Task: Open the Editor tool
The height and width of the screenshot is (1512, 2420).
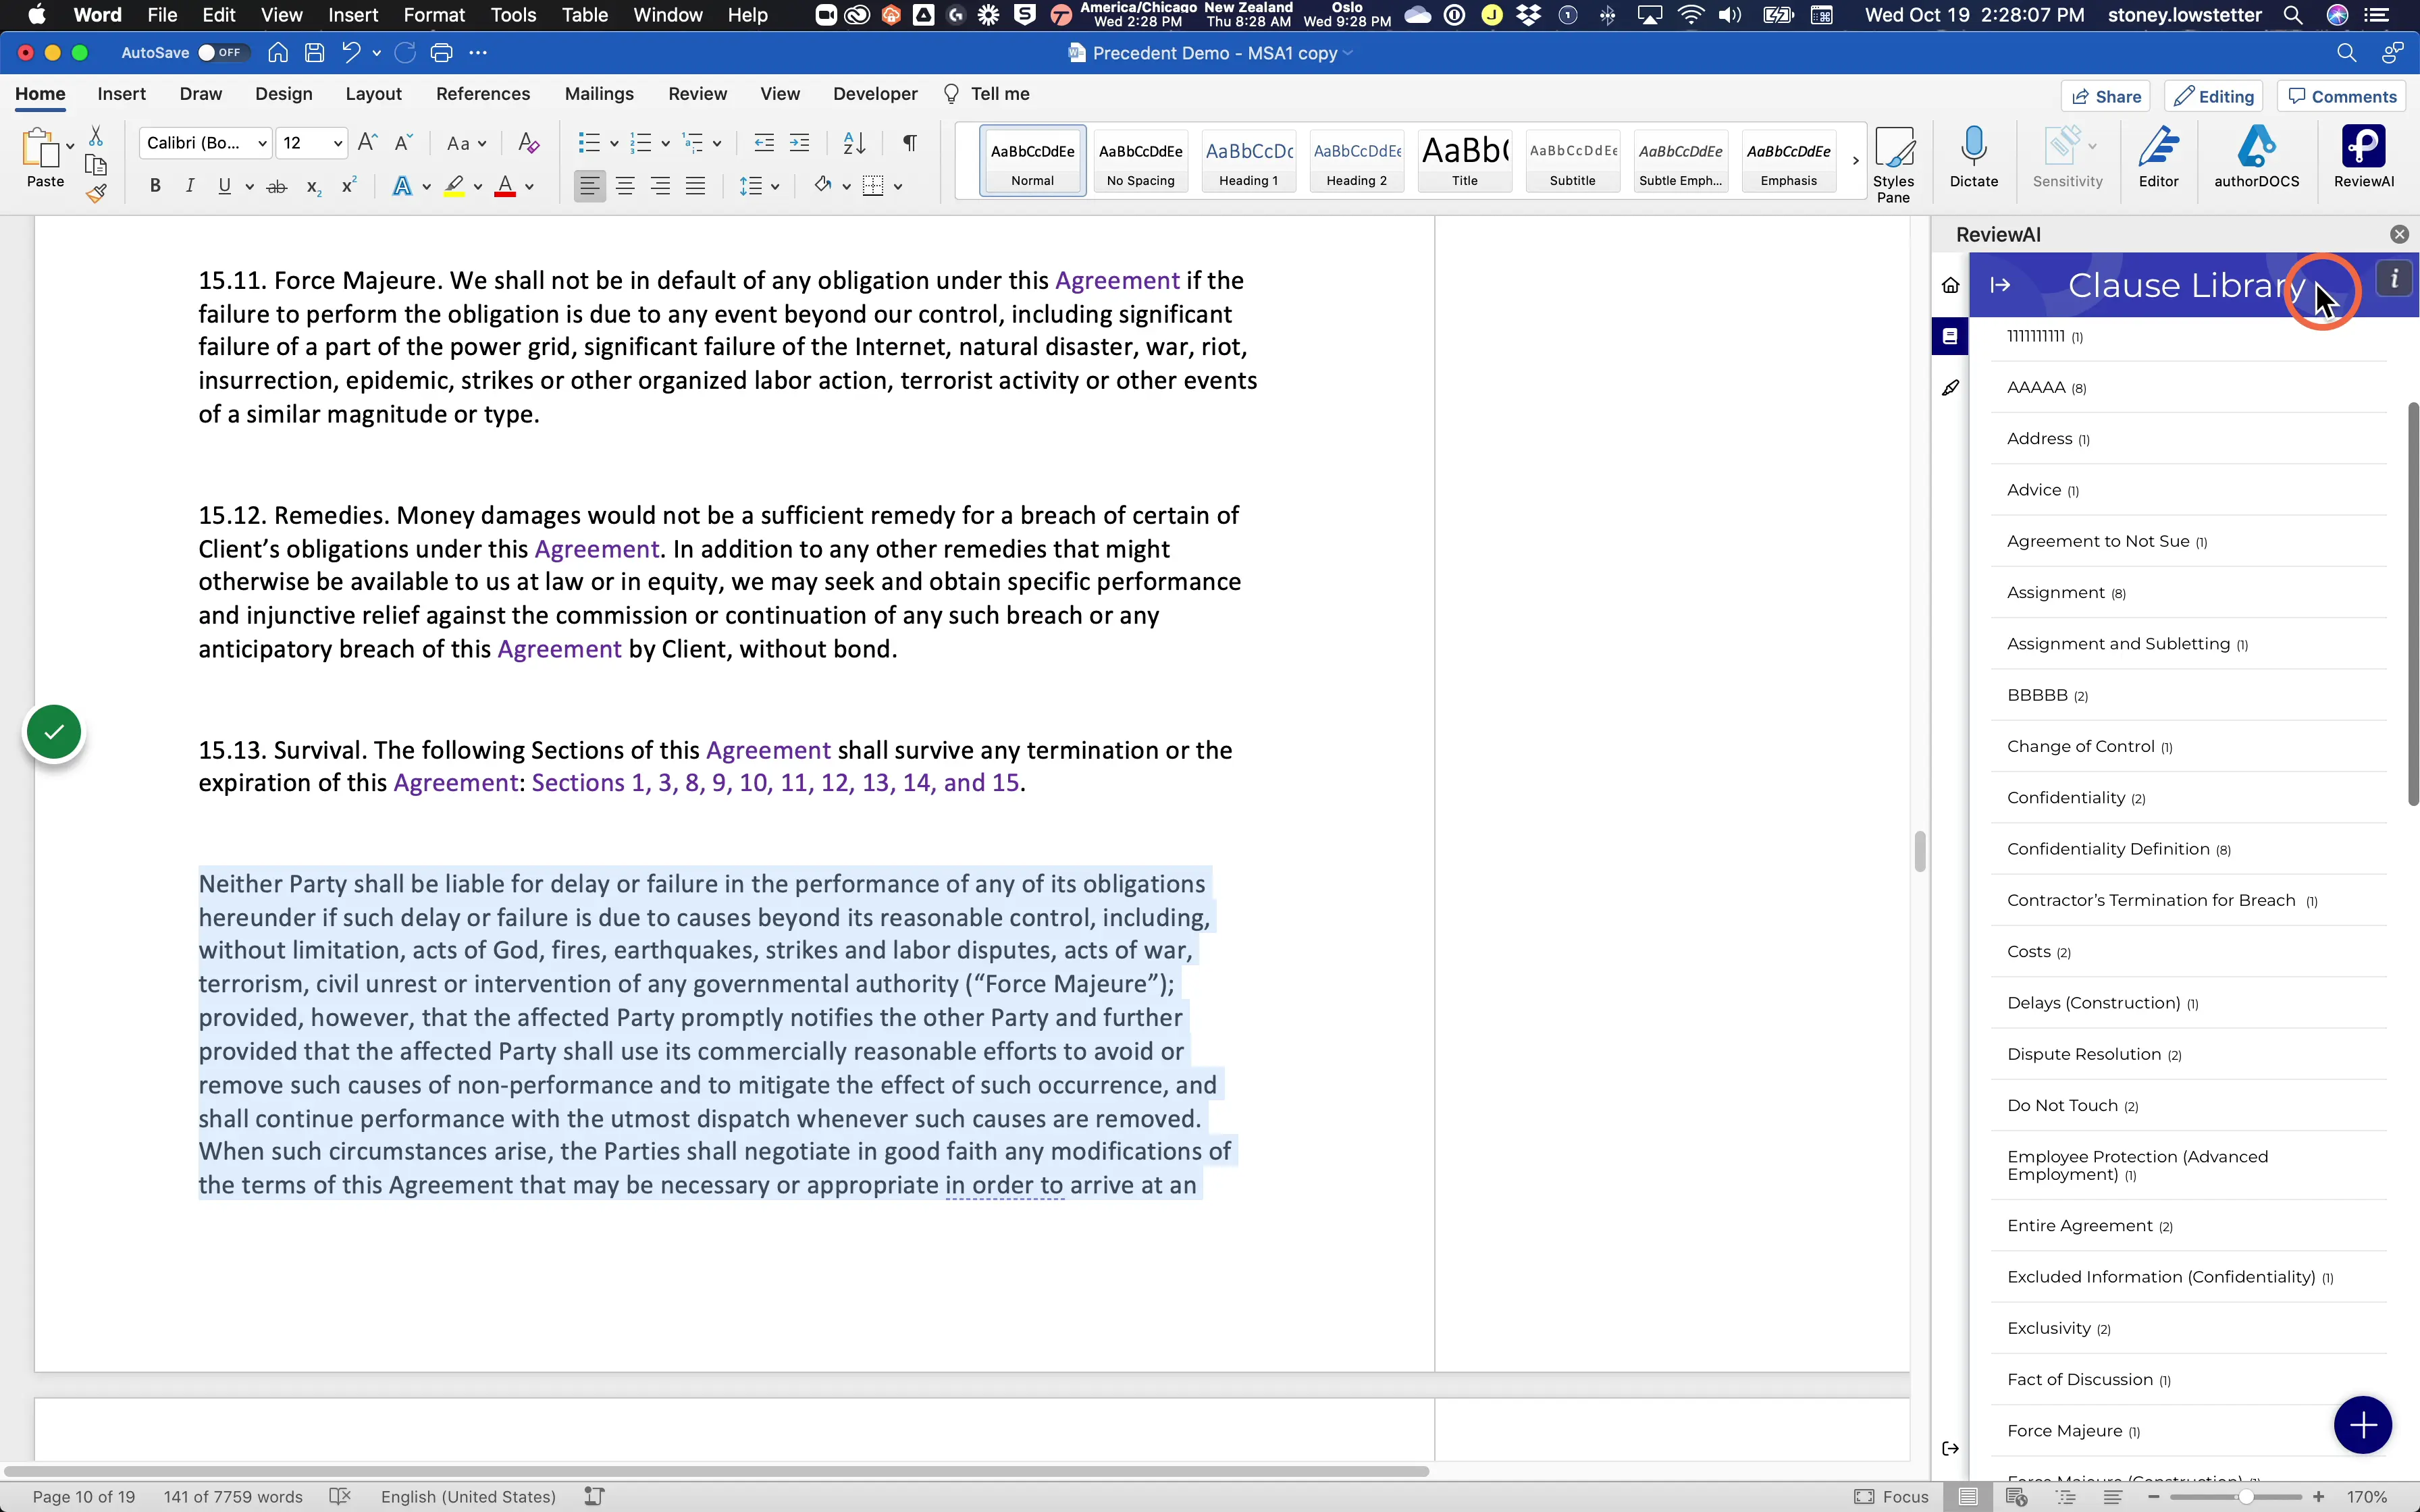Action: 2158,157
